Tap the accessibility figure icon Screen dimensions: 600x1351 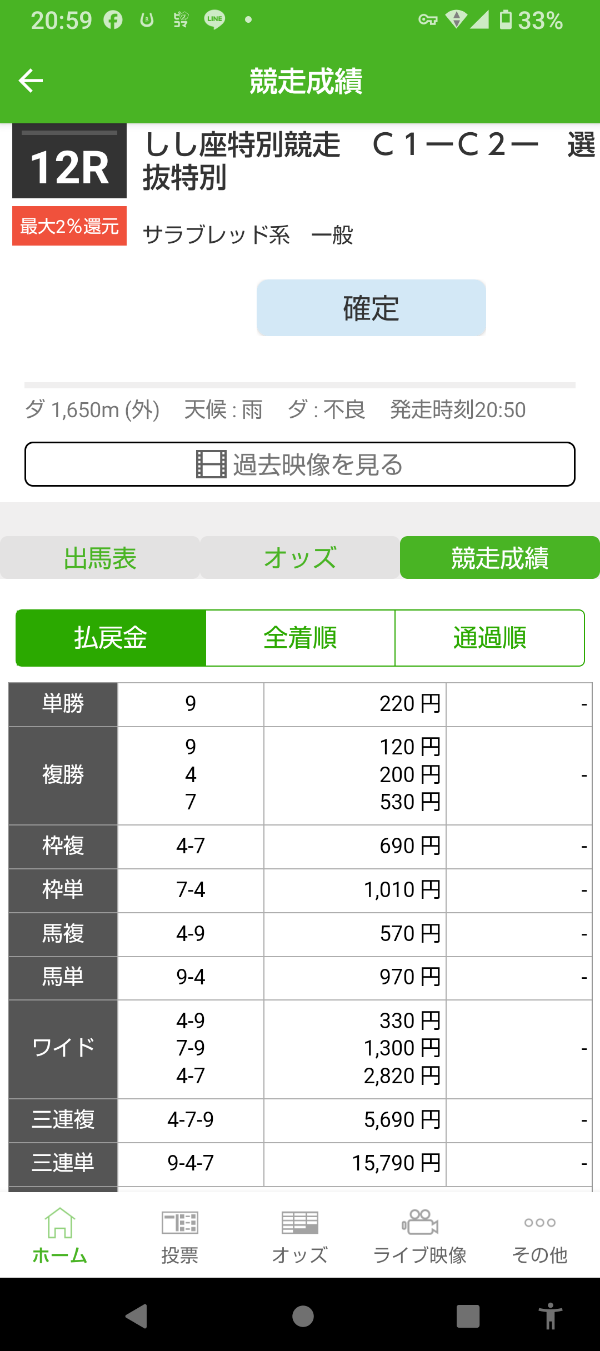click(x=550, y=1316)
